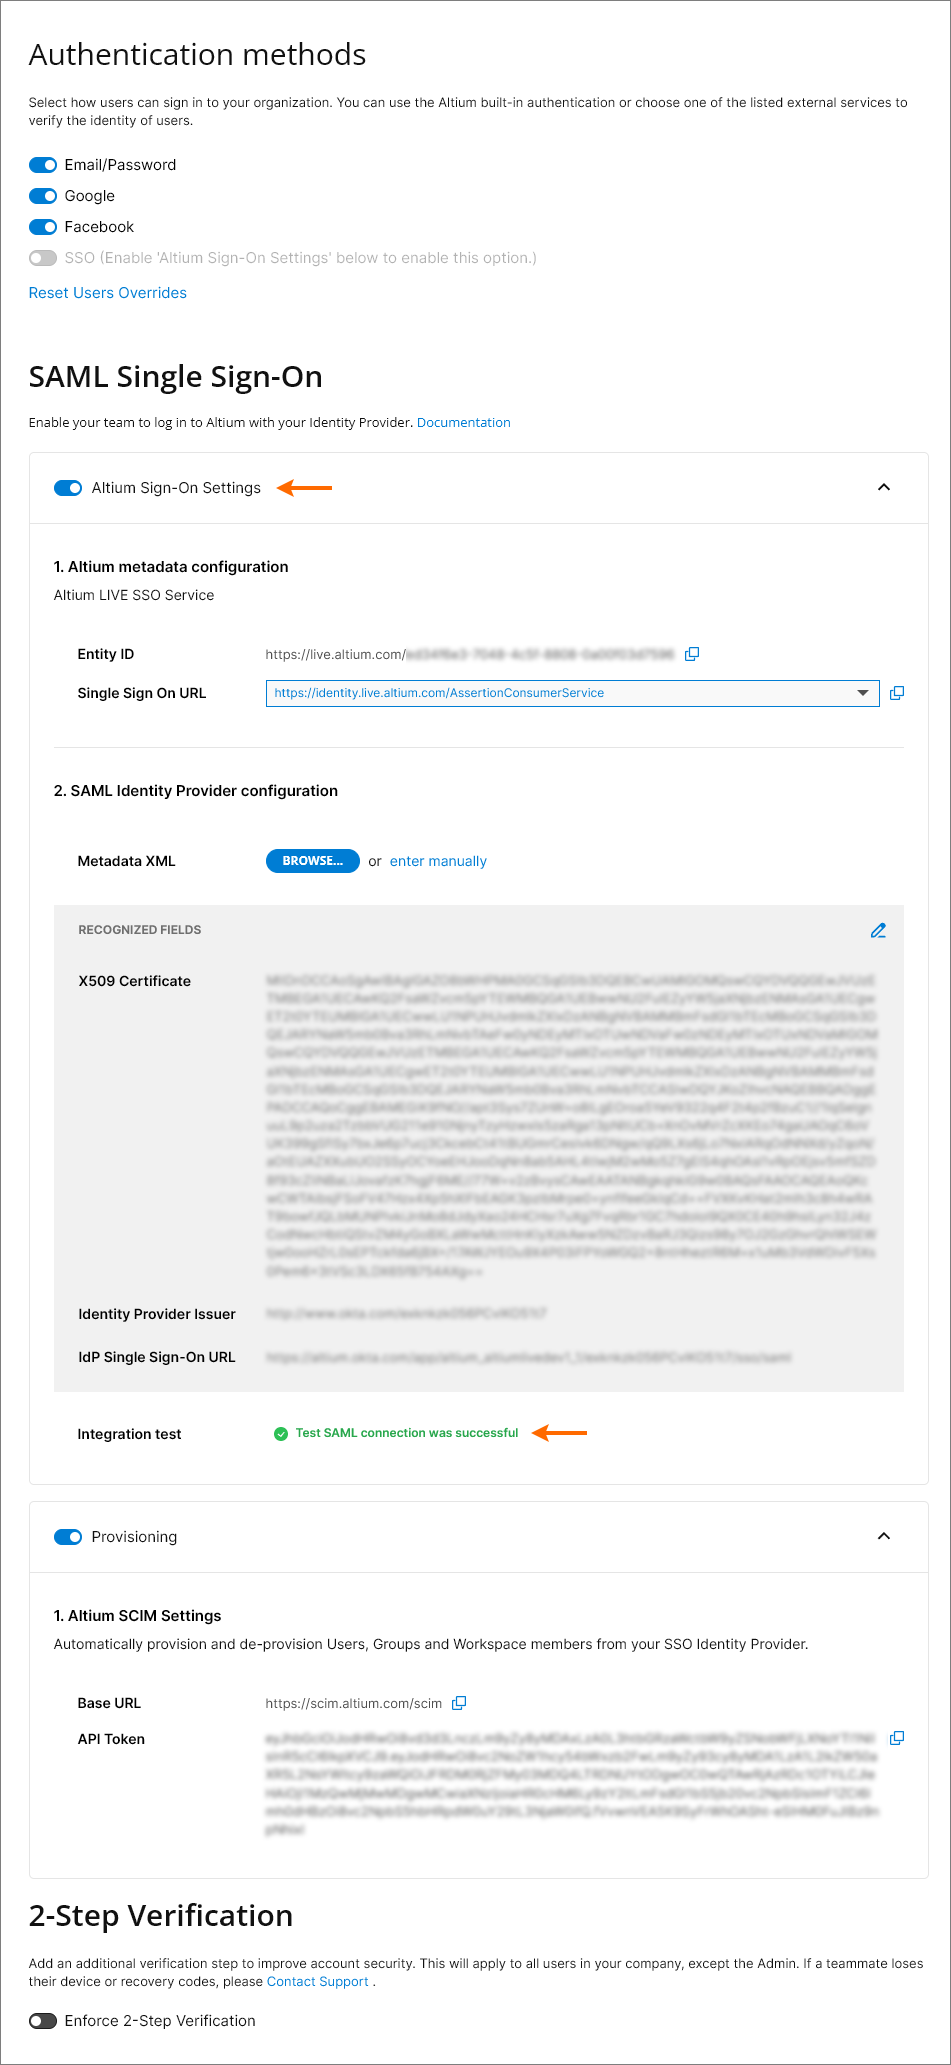
Task: Copy the SCIM Base URL
Action: click(x=459, y=1703)
